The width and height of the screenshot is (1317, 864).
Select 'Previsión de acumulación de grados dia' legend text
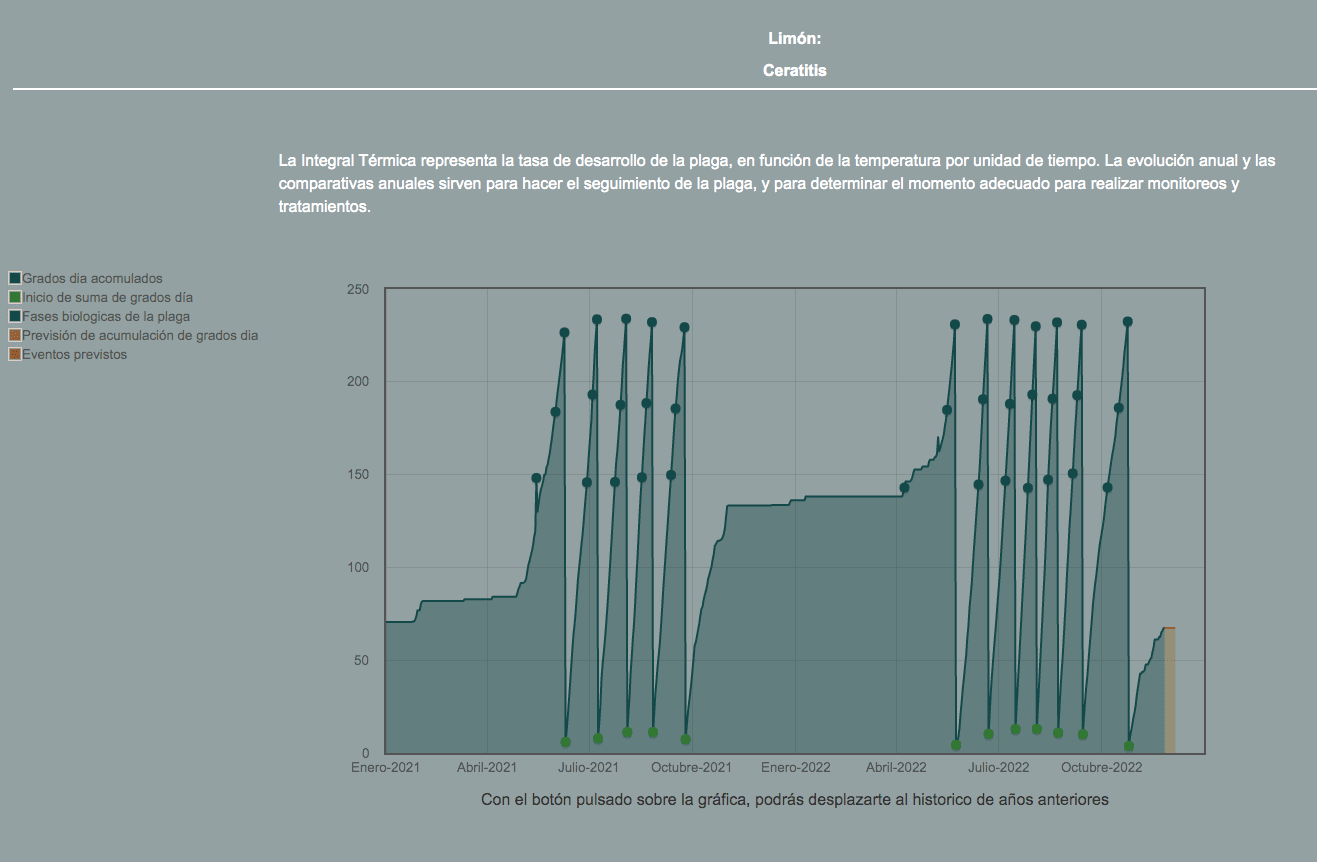point(140,335)
